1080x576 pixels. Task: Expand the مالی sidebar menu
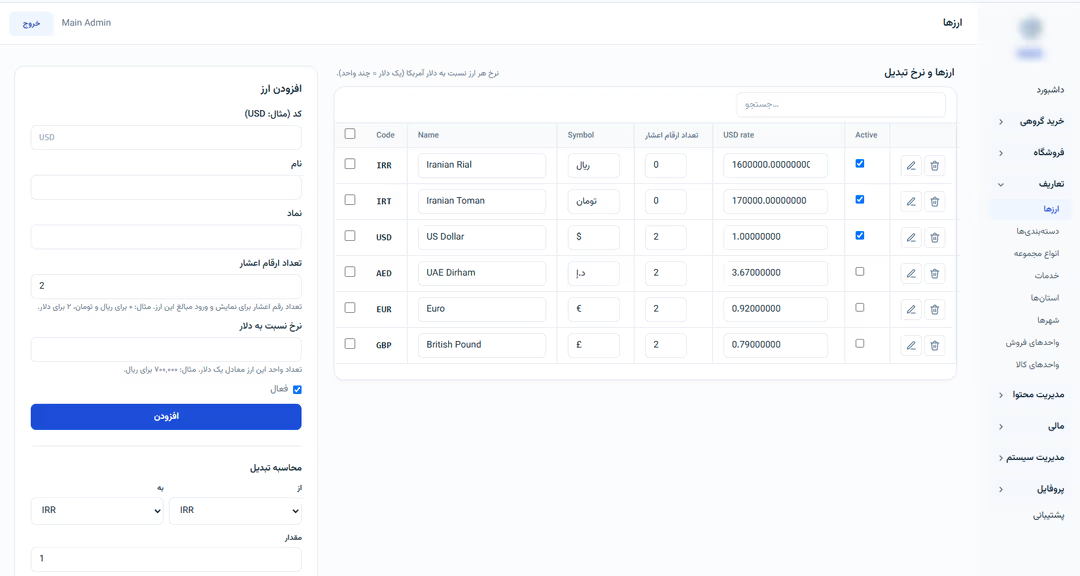click(1032, 426)
